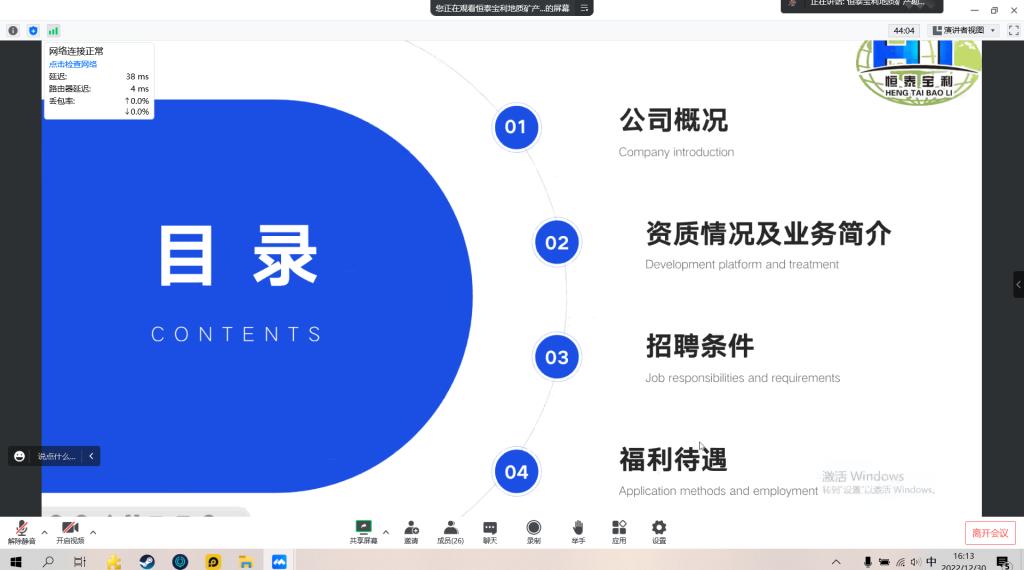
Task: Open the speaker view (演讲者视图) dropdown
Action: pos(964,31)
